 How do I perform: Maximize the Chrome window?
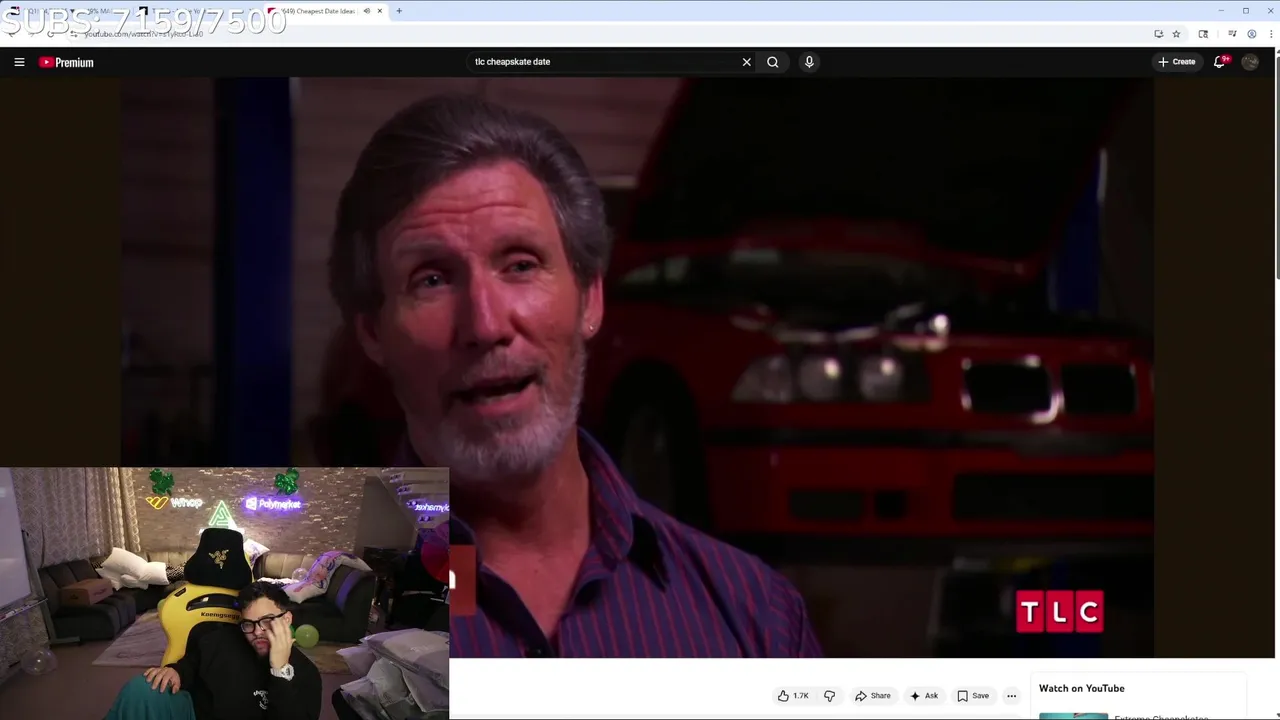(x=1246, y=11)
